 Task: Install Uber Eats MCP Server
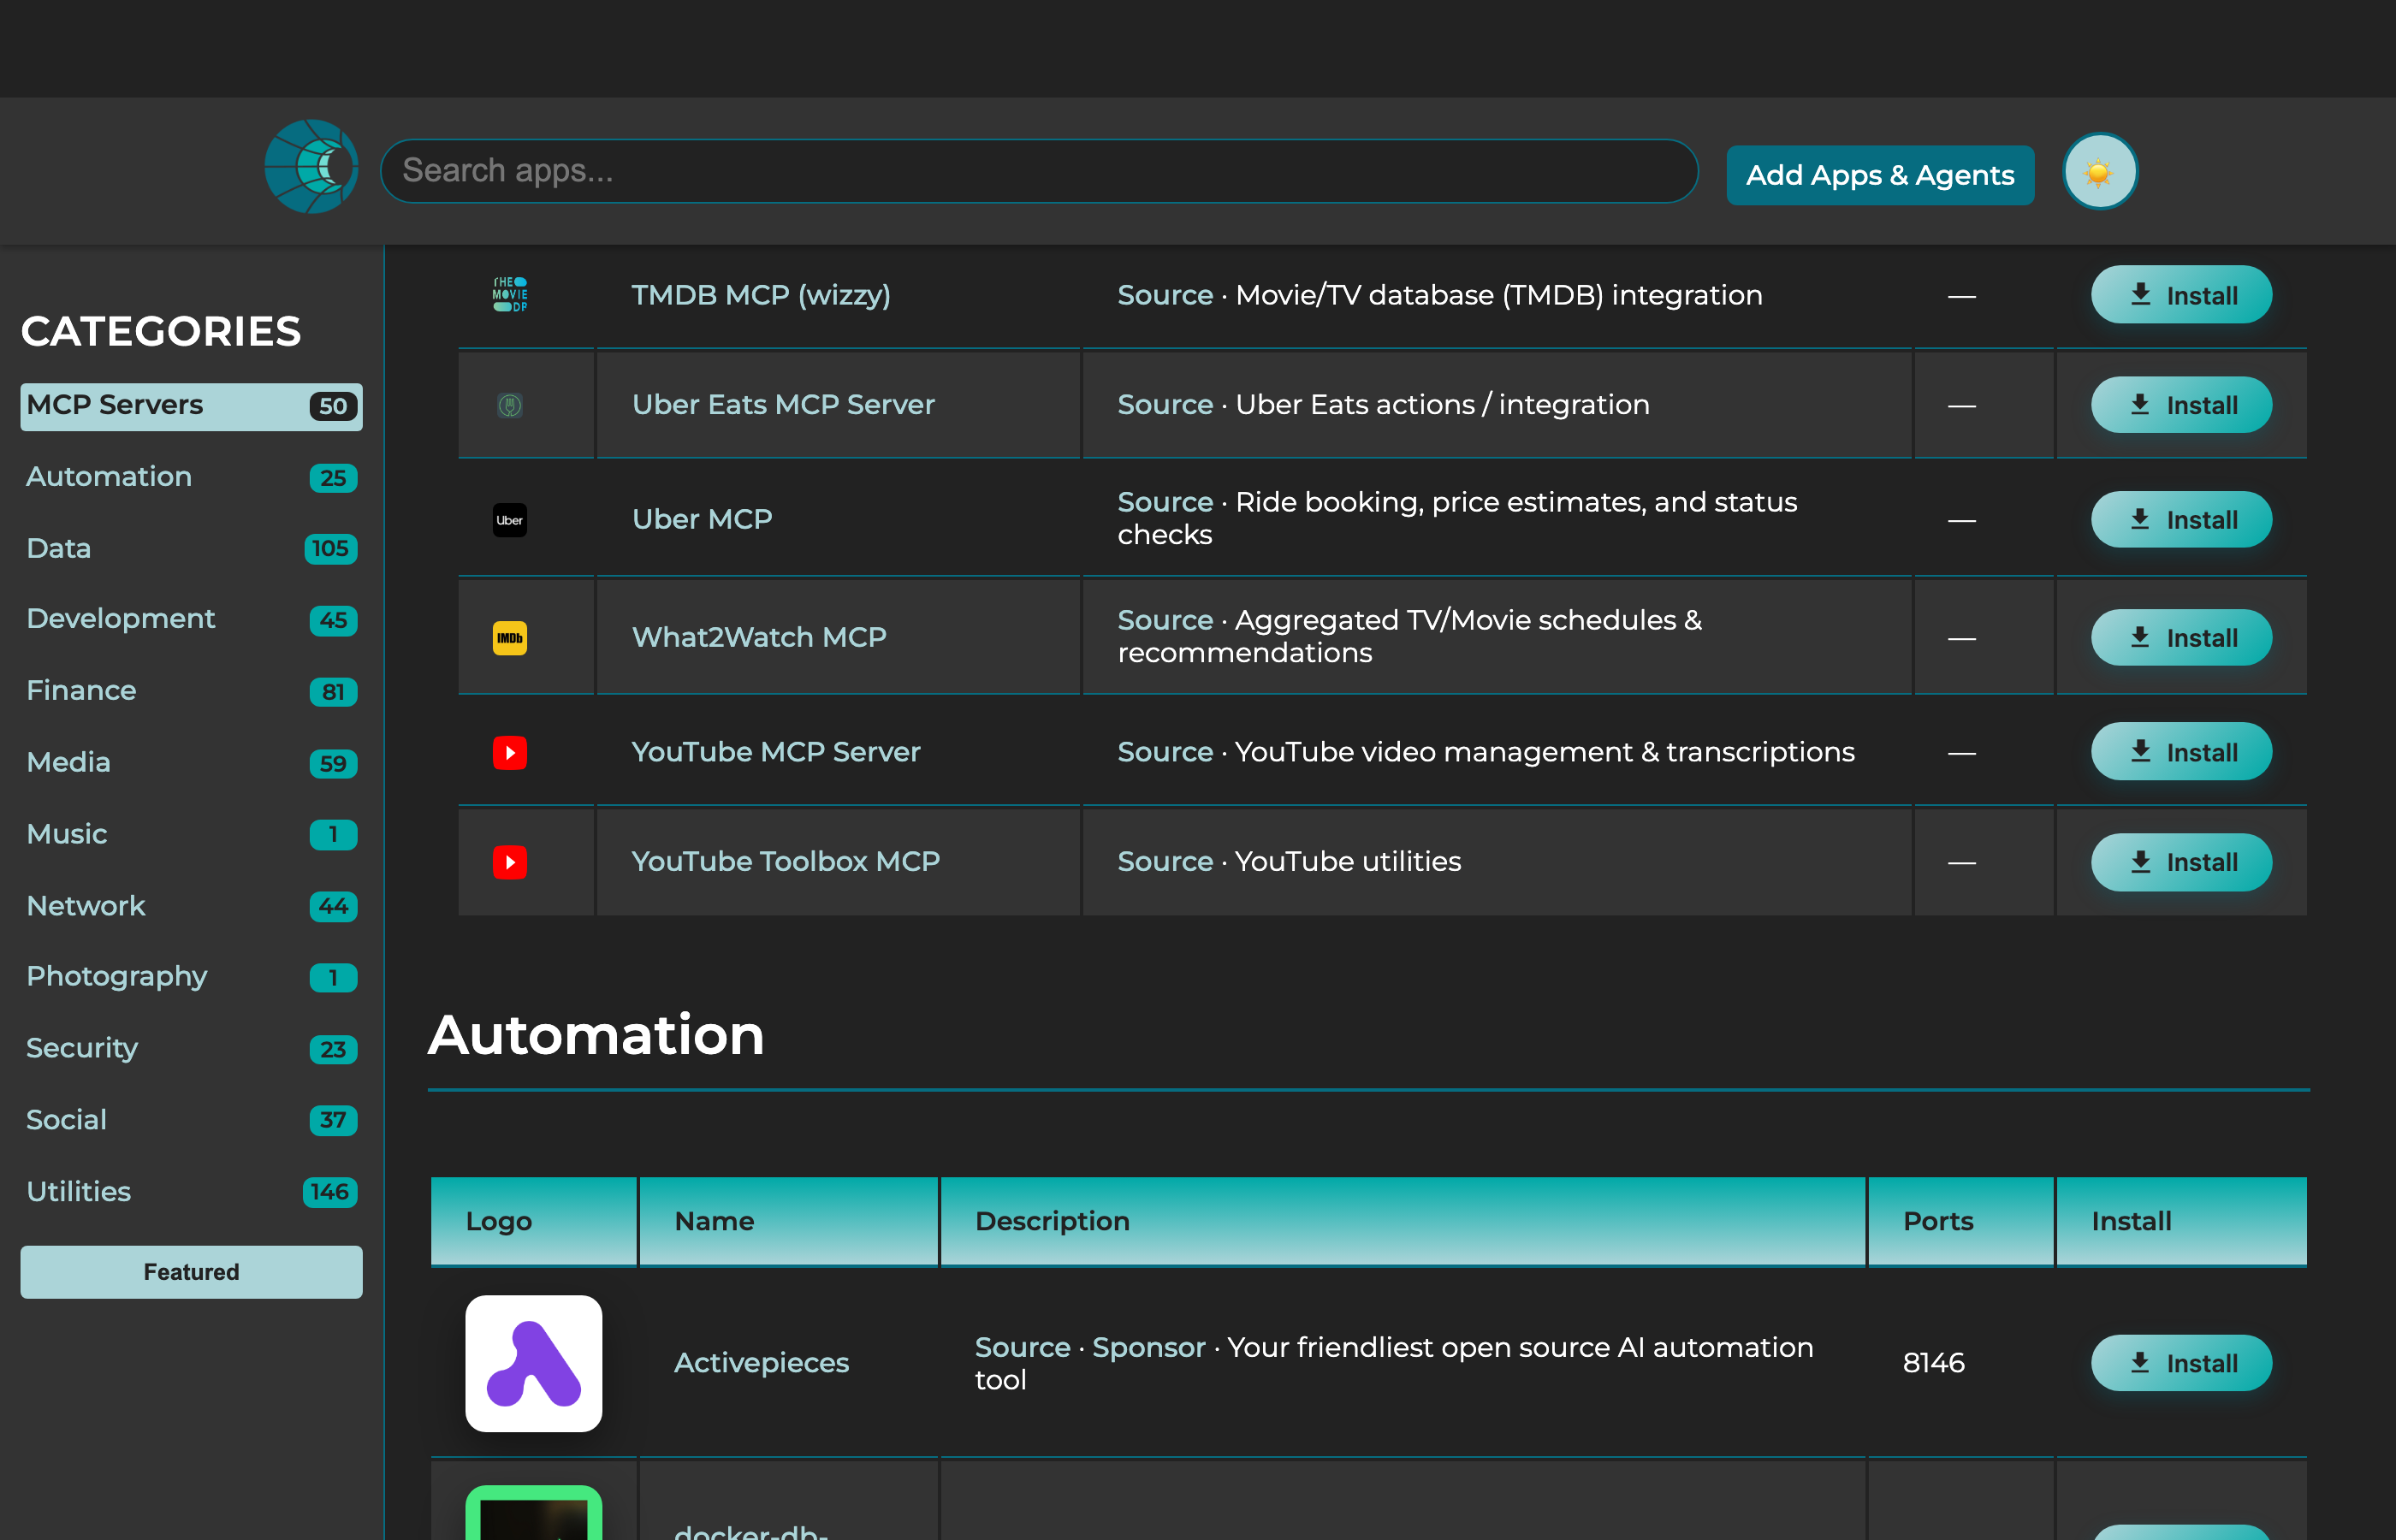coord(2181,405)
